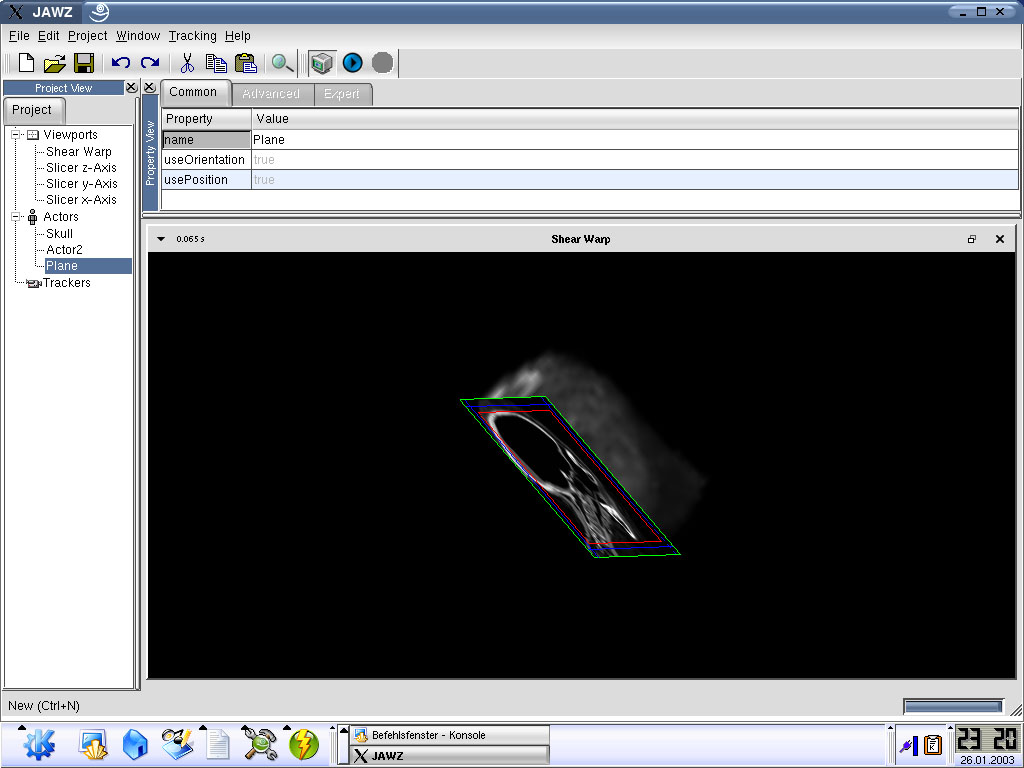Open a project with the folder icon

pos(54,63)
